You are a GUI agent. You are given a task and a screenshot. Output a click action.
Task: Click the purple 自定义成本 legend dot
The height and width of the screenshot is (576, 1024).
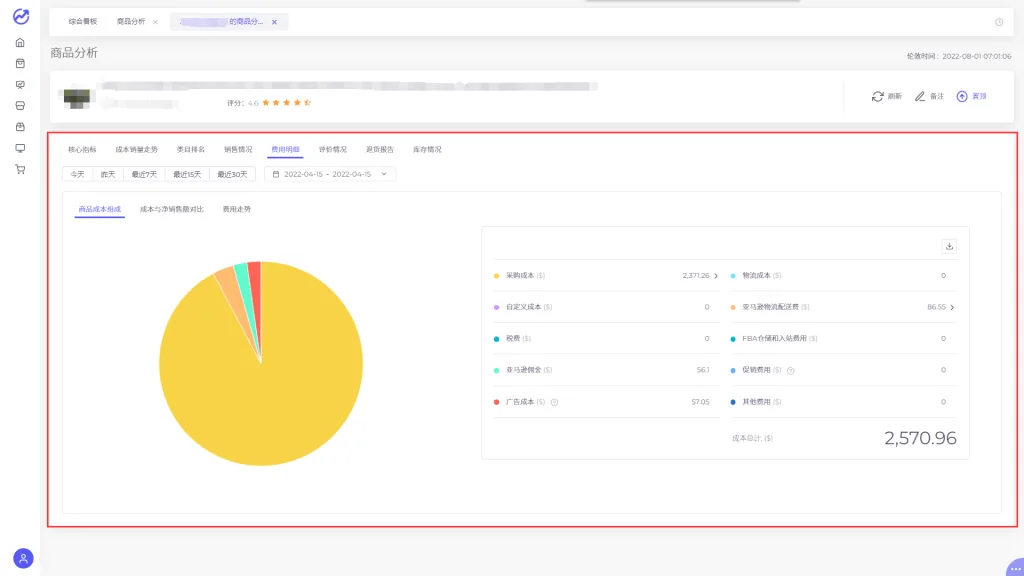coord(496,308)
